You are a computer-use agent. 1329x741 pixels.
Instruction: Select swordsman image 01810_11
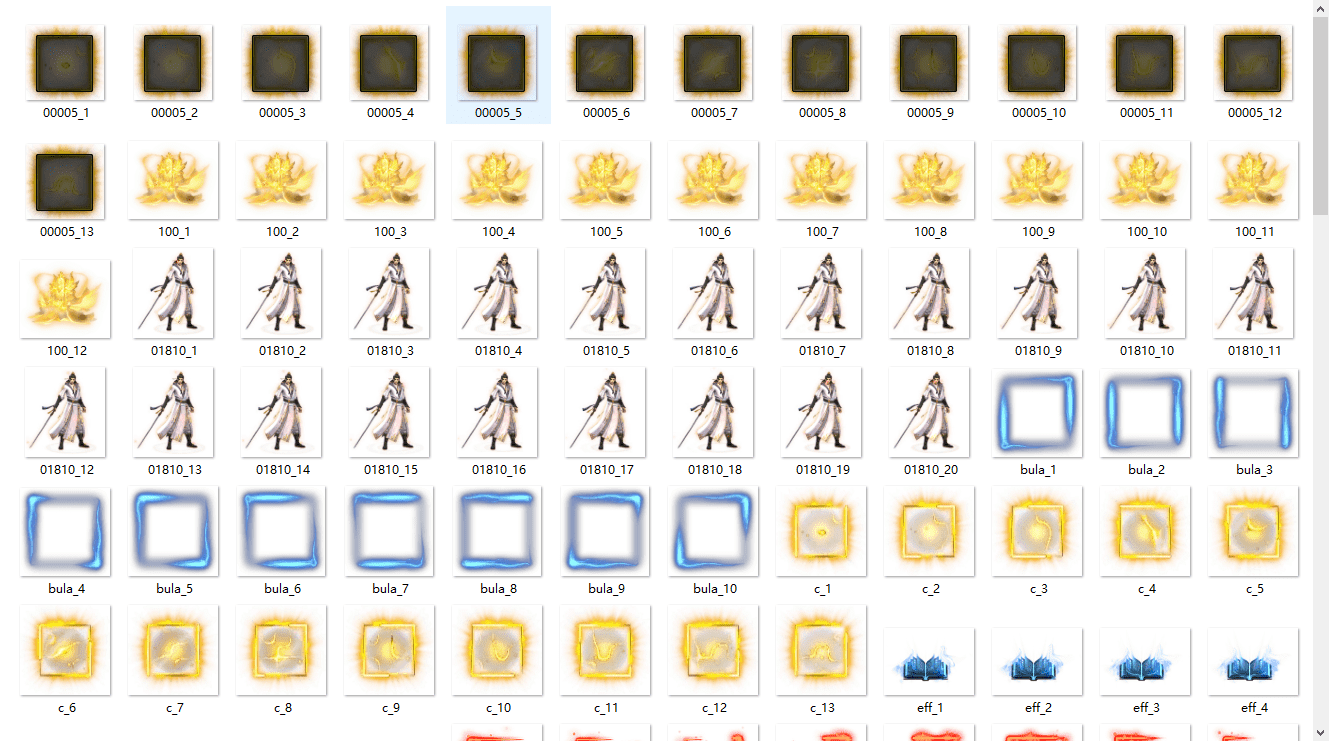[1253, 293]
